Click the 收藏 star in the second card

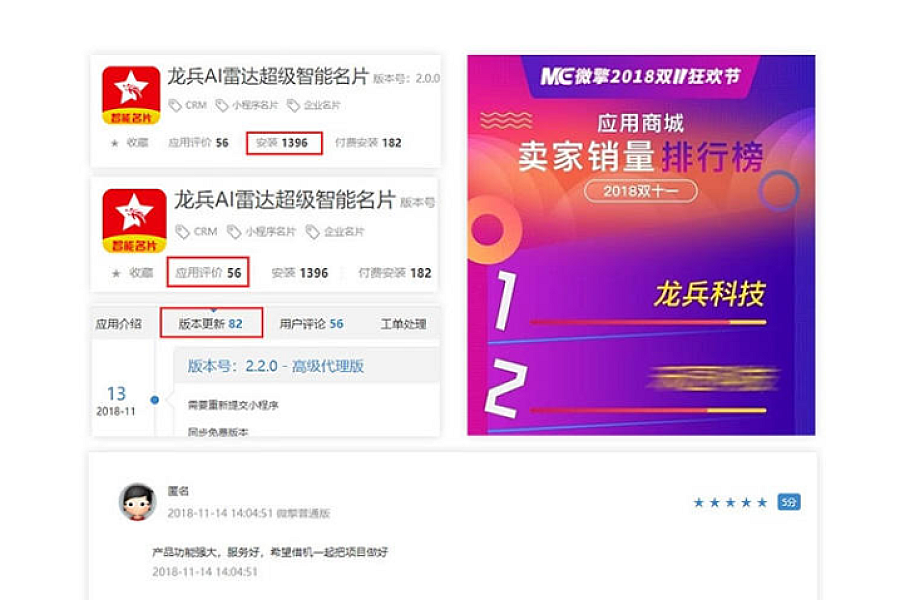[116, 273]
